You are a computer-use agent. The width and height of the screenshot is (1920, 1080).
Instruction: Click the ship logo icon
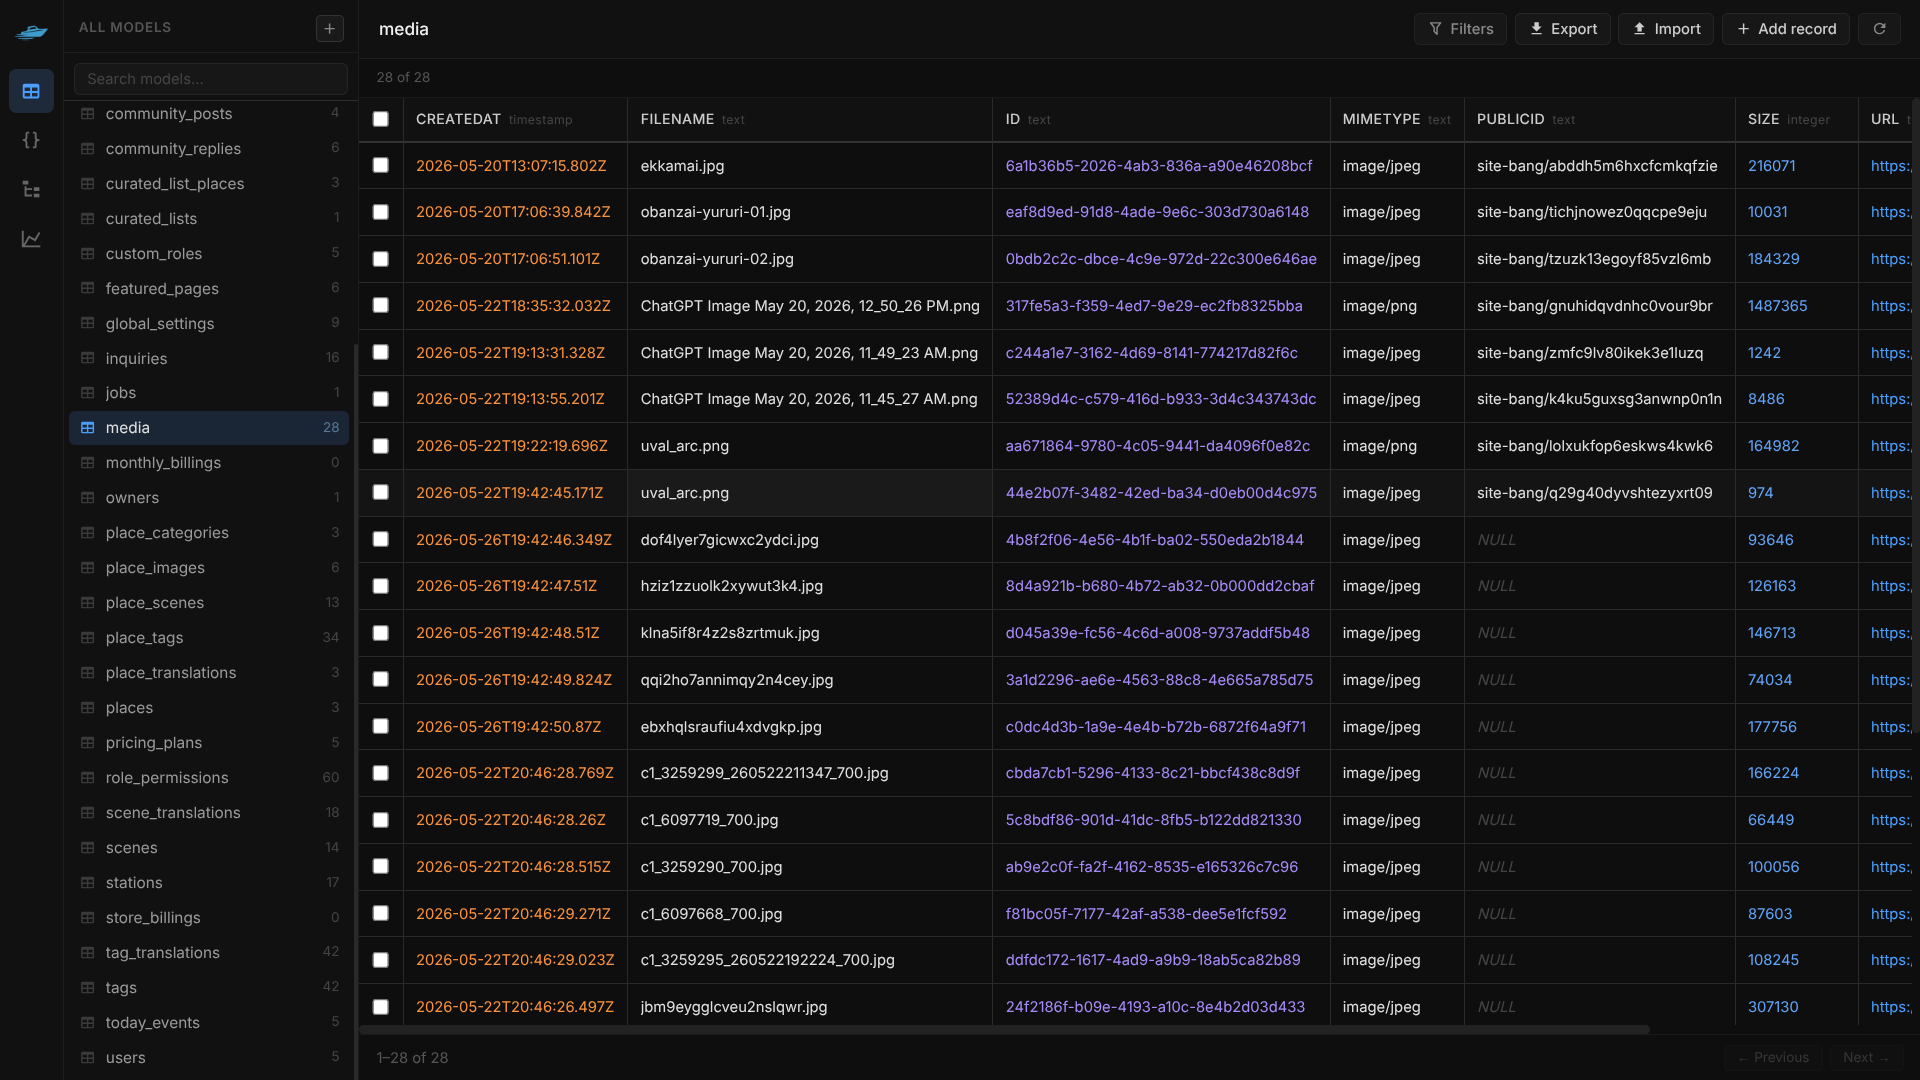[x=31, y=32]
